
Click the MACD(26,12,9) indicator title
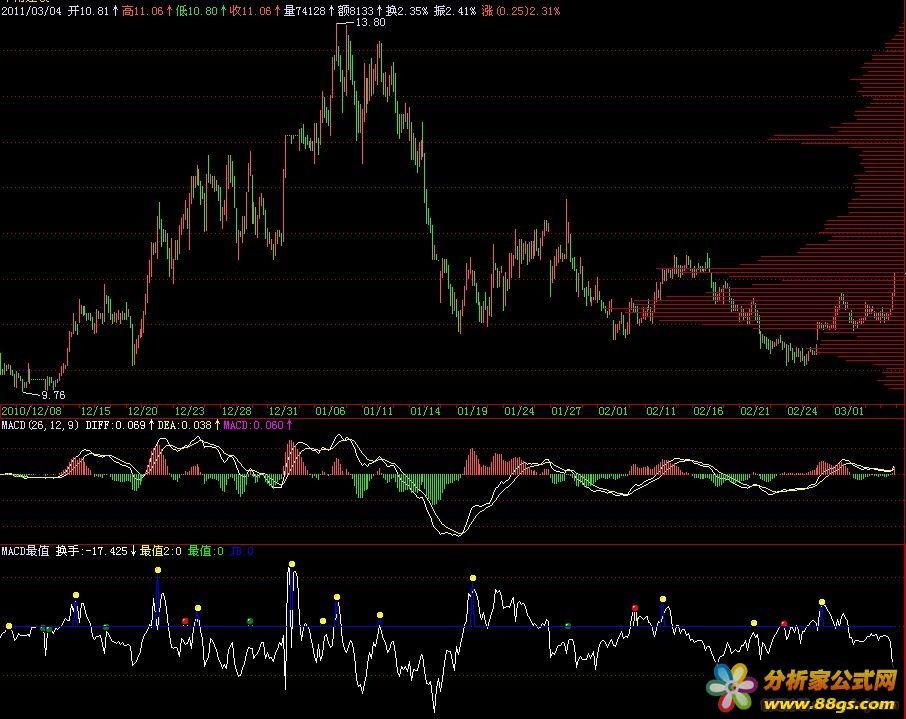(x=40, y=425)
